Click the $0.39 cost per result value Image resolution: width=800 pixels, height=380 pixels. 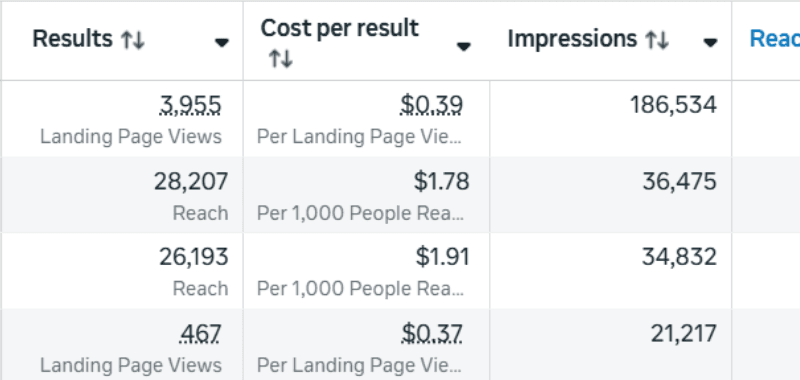click(431, 106)
